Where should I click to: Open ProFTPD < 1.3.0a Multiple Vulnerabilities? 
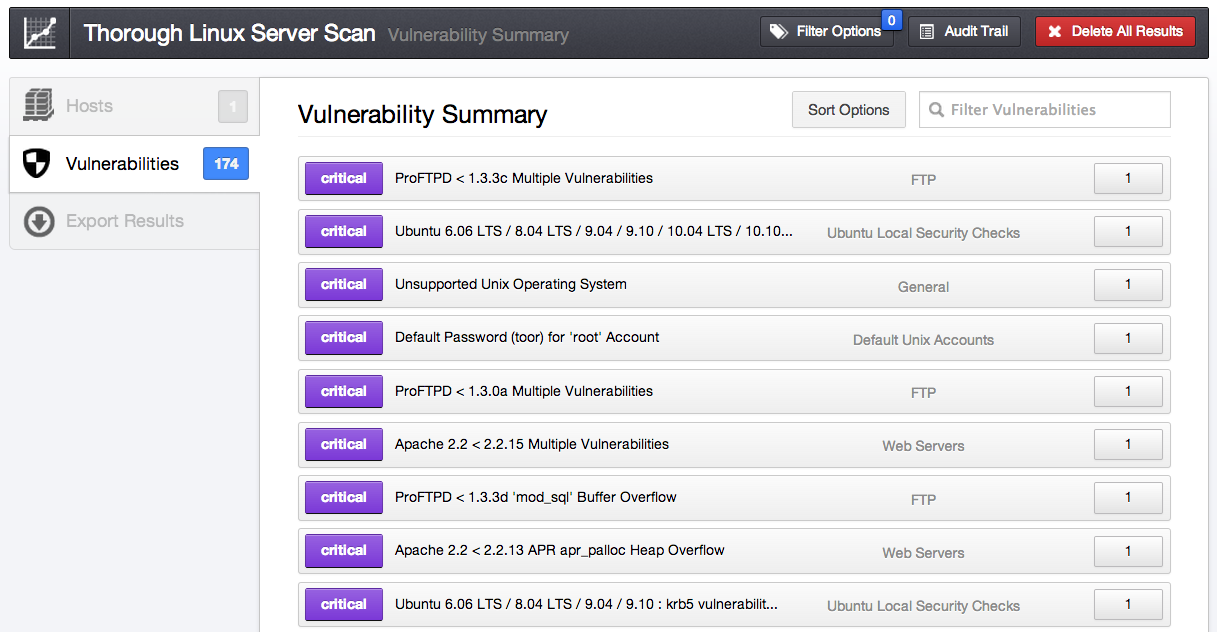click(734, 392)
